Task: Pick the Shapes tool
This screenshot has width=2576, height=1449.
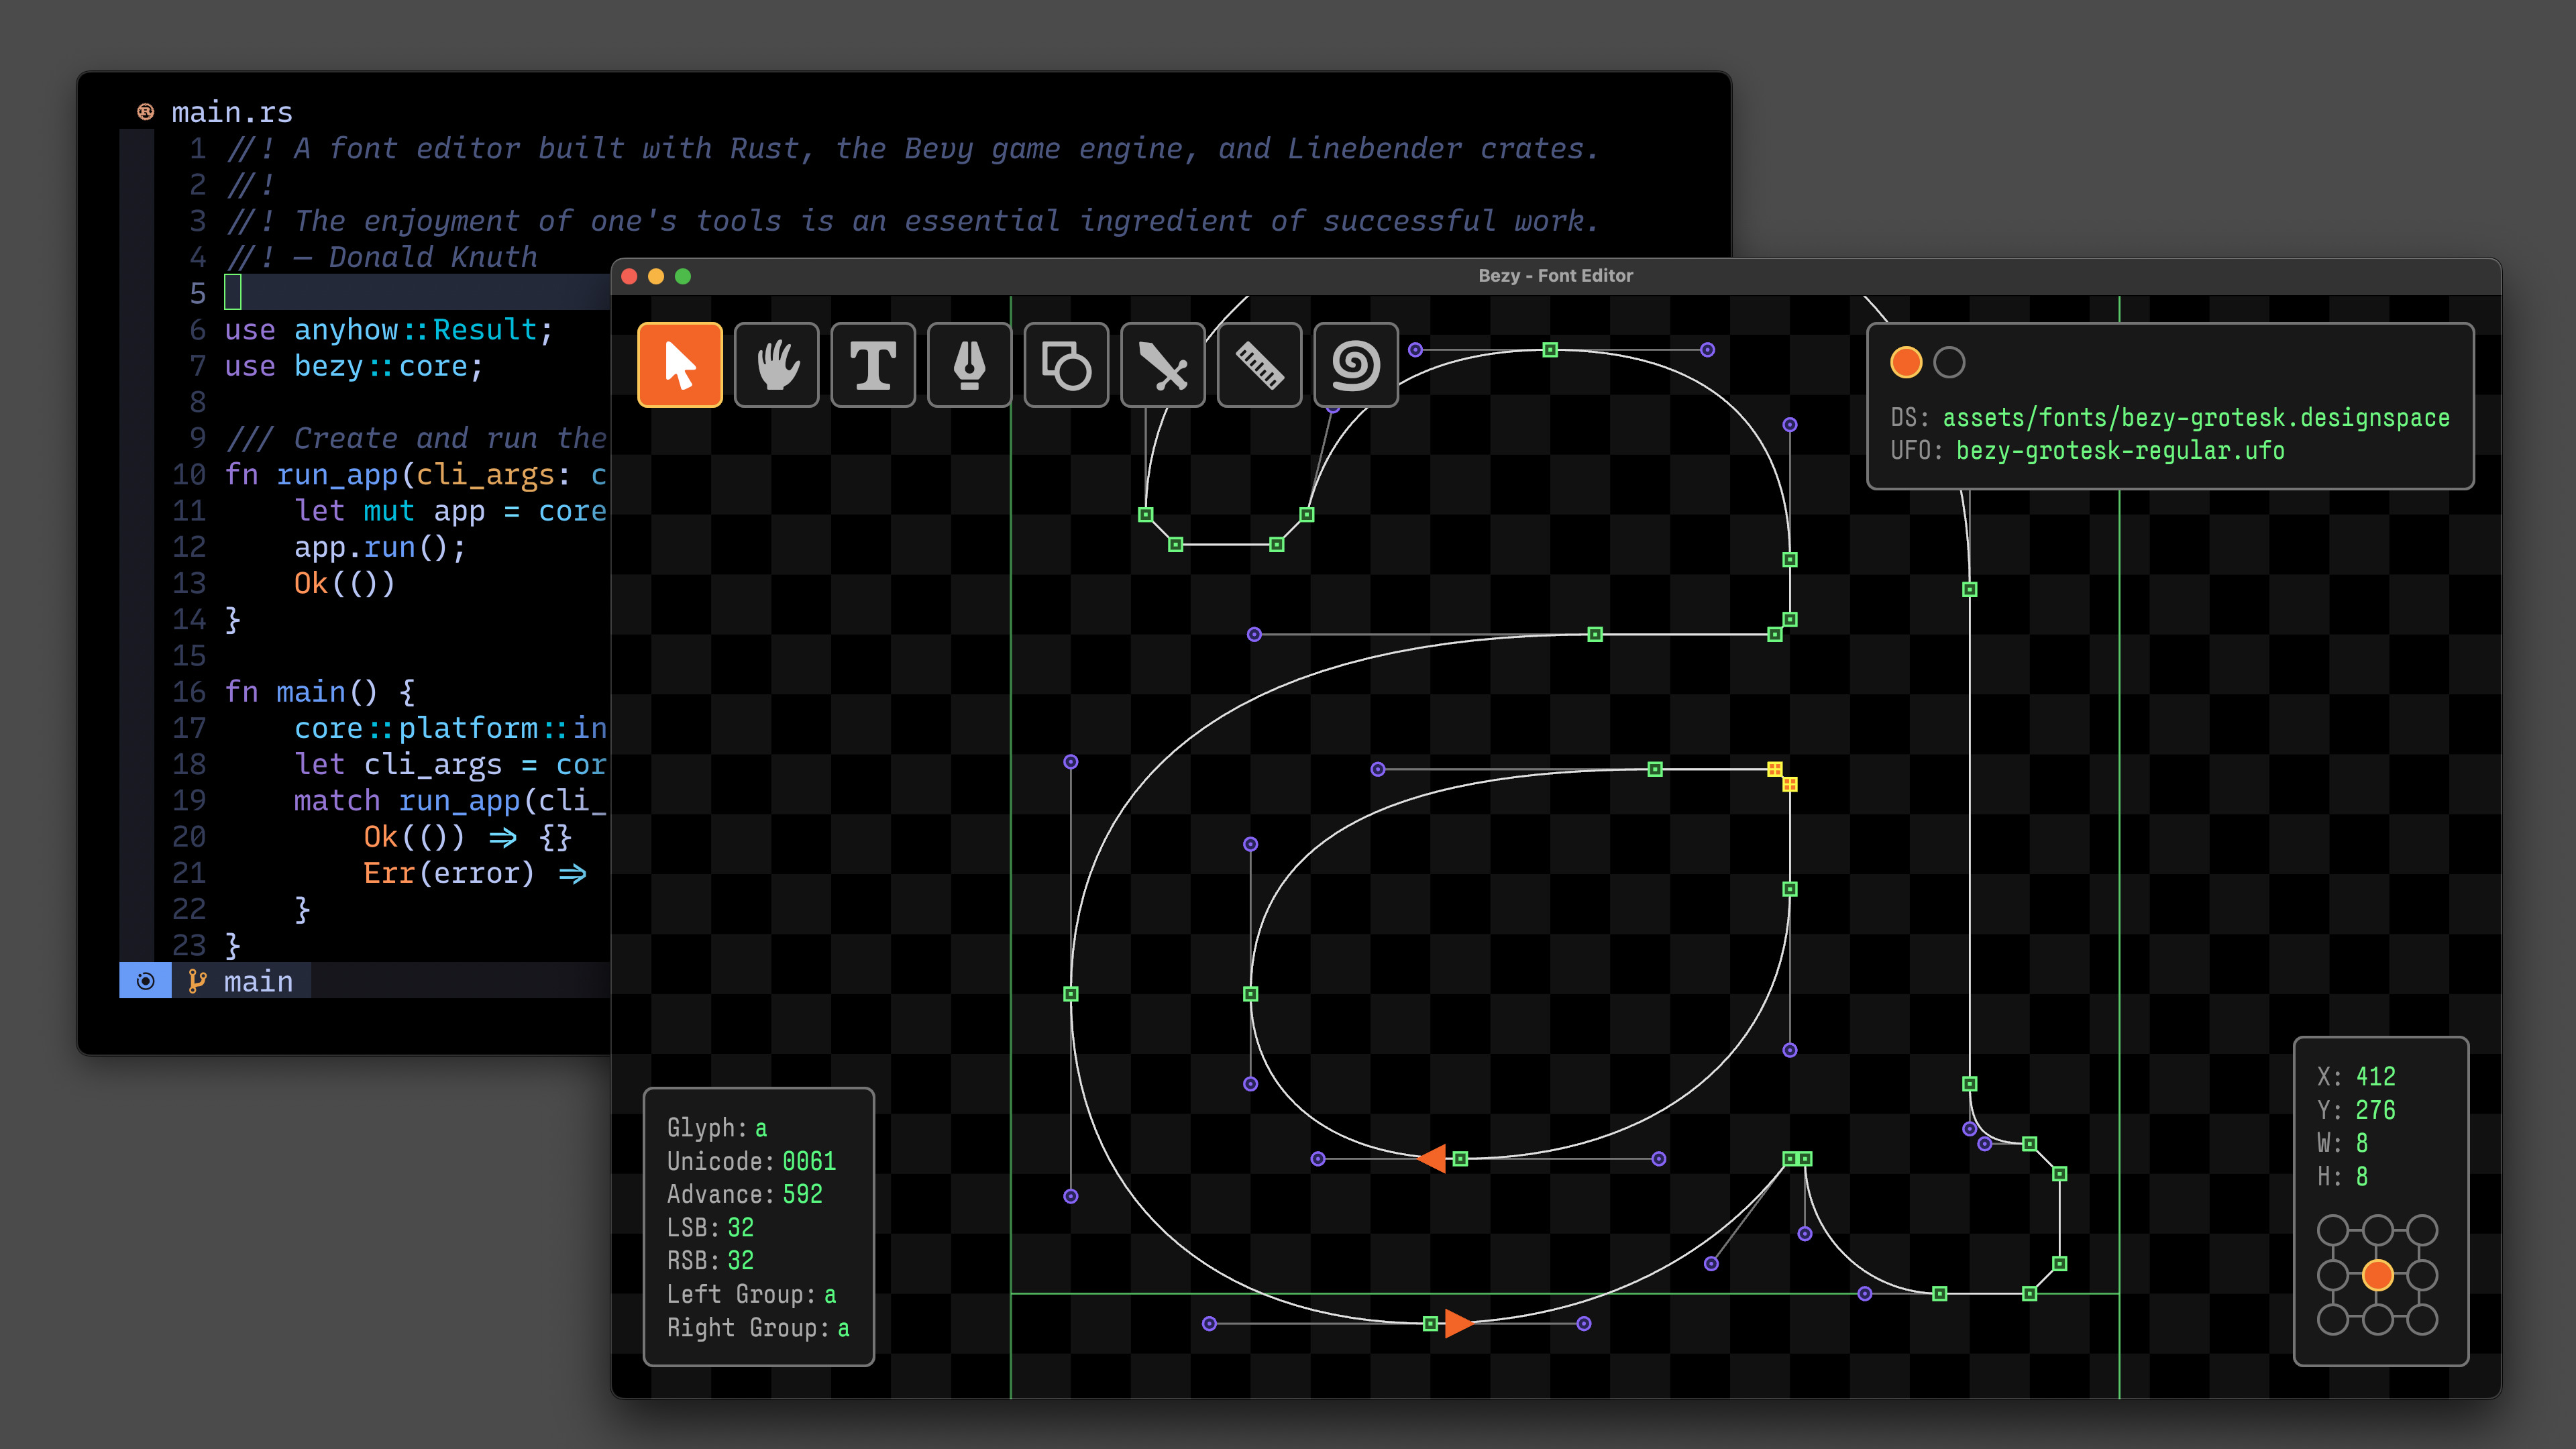Action: coord(1066,365)
